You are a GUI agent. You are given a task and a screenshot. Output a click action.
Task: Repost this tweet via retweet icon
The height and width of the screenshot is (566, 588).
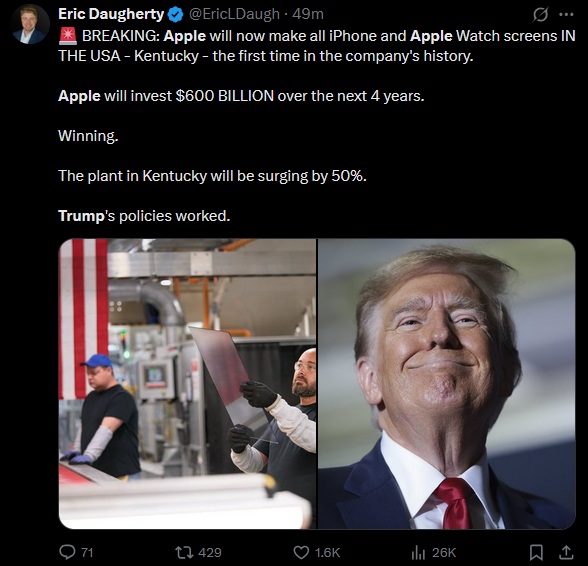[184, 552]
